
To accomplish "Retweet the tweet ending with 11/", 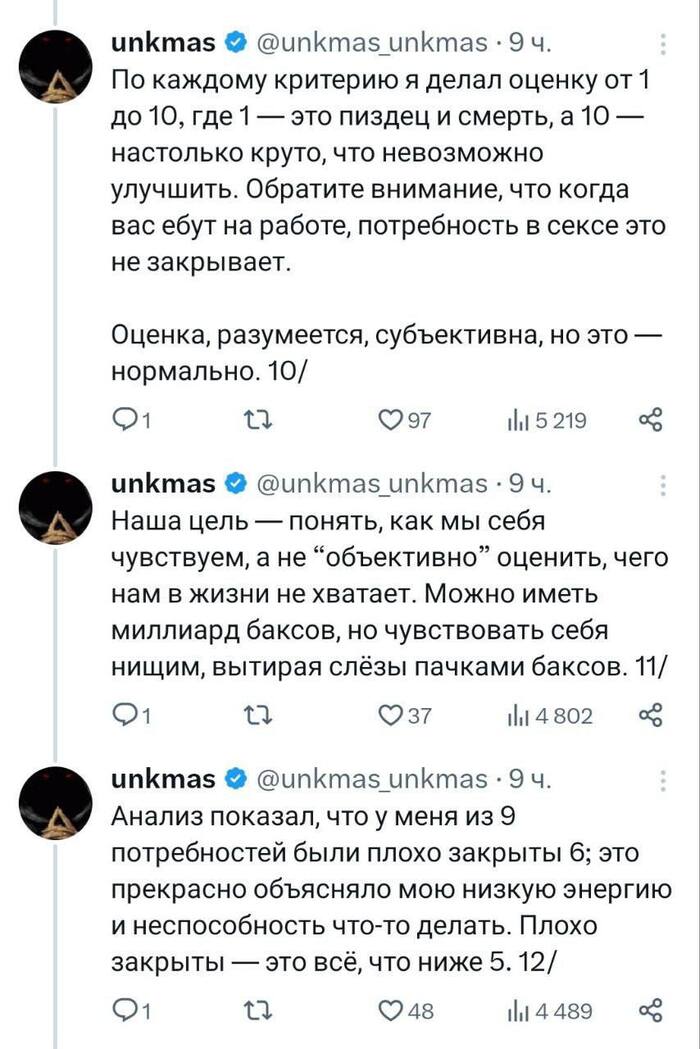I will [x=259, y=715].
